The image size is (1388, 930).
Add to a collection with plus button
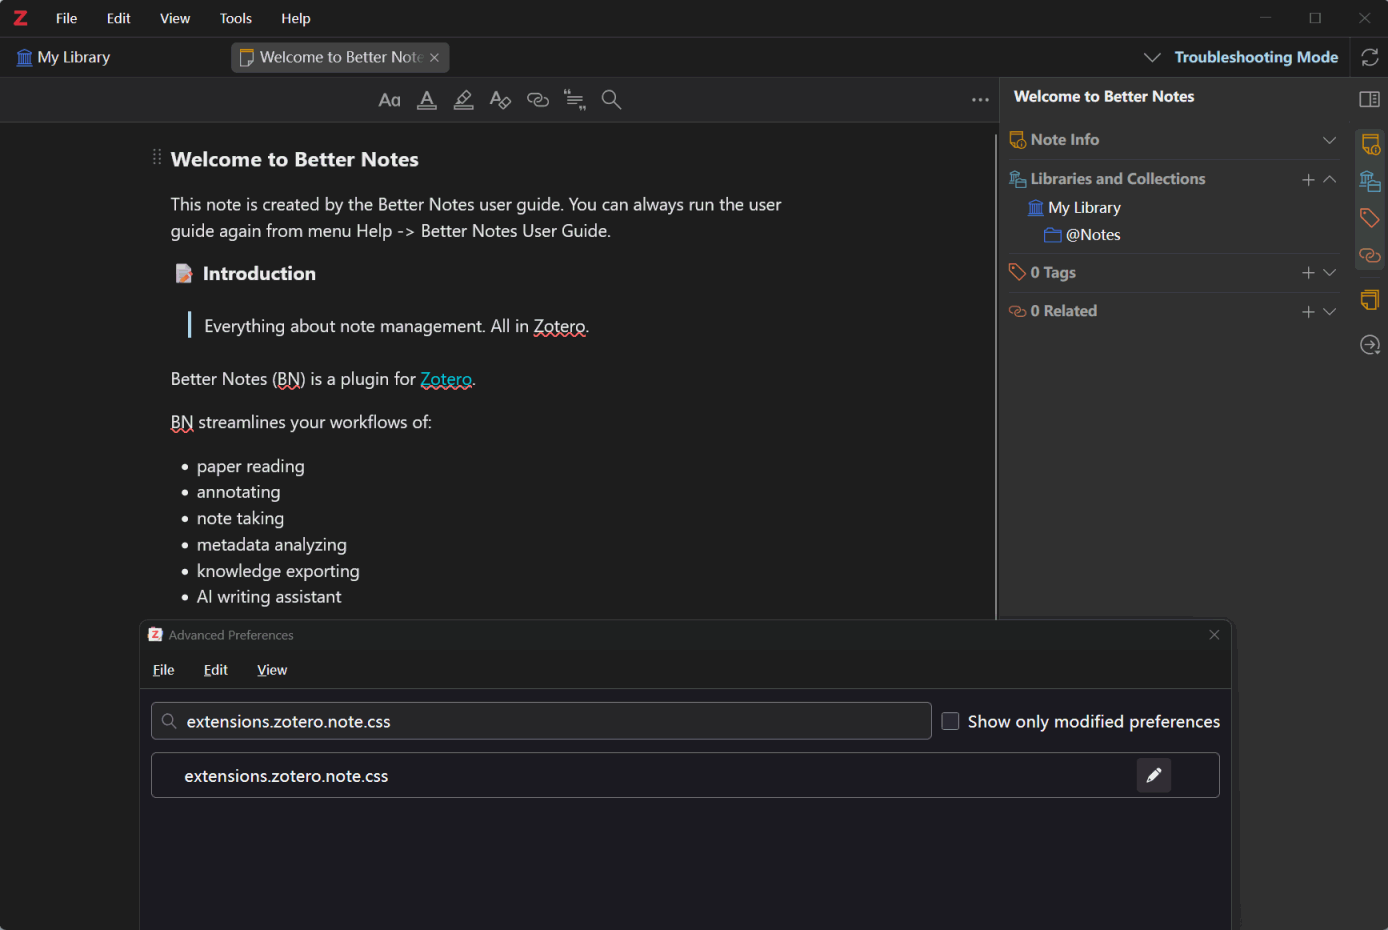(x=1308, y=180)
